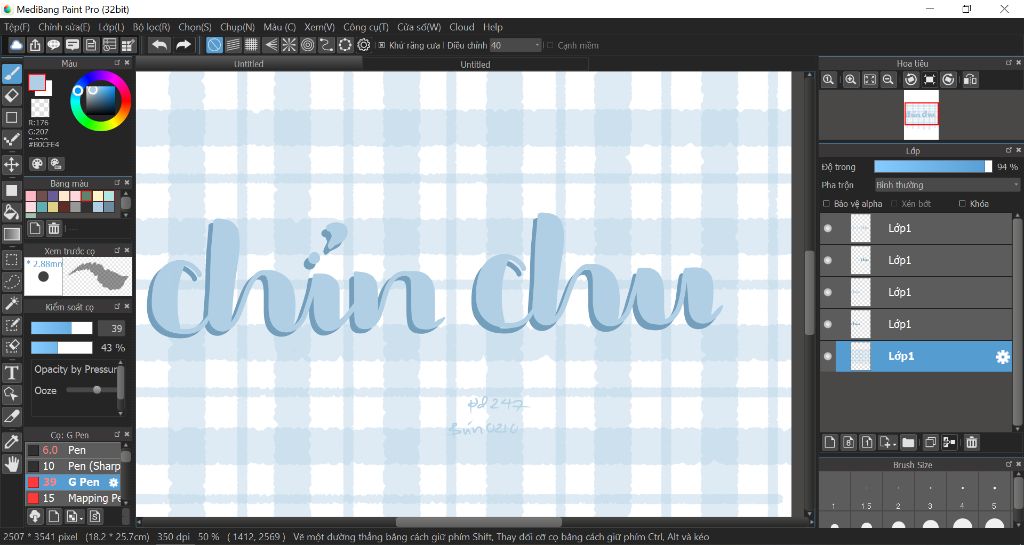Click the Redo arrow button
Screen dimensions: 1024x545
[184, 45]
